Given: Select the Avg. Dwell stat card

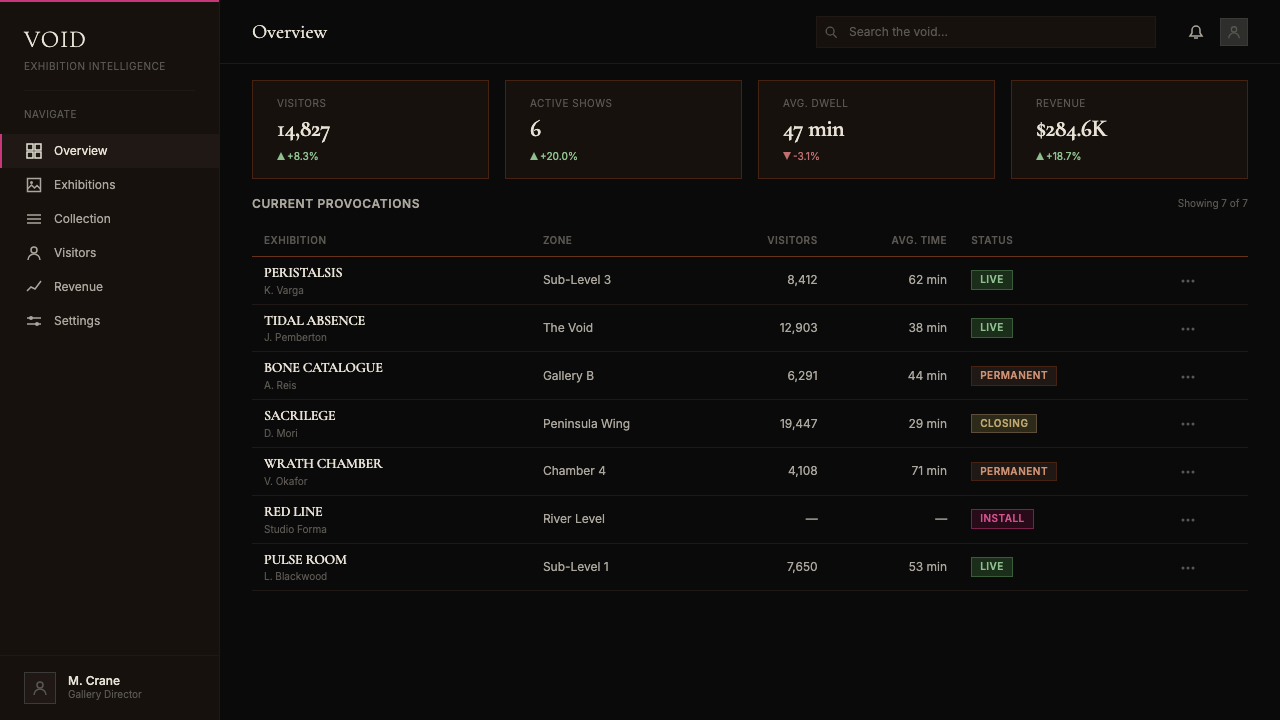Looking at the screenshot, I should pos(876,130).
